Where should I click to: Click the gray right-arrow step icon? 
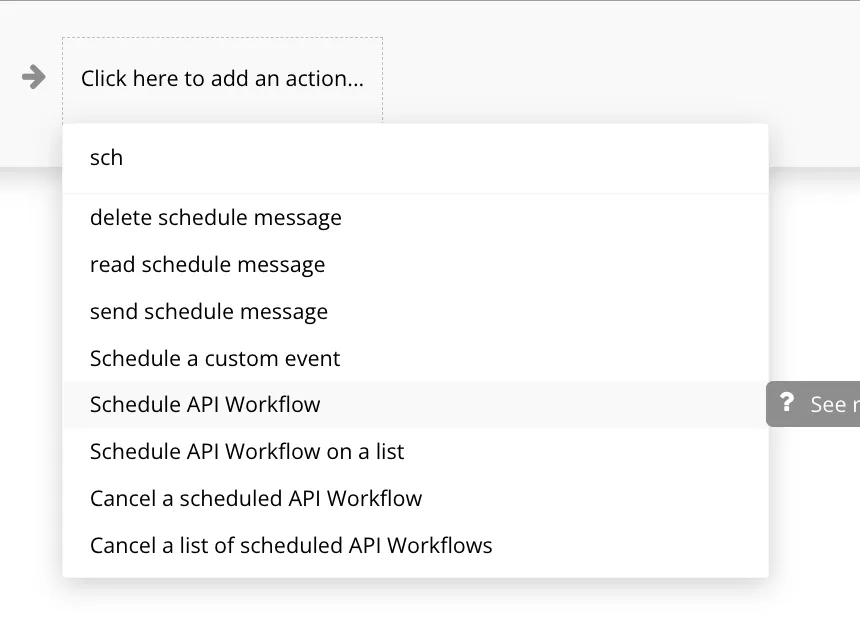click(x=34, y=77)
